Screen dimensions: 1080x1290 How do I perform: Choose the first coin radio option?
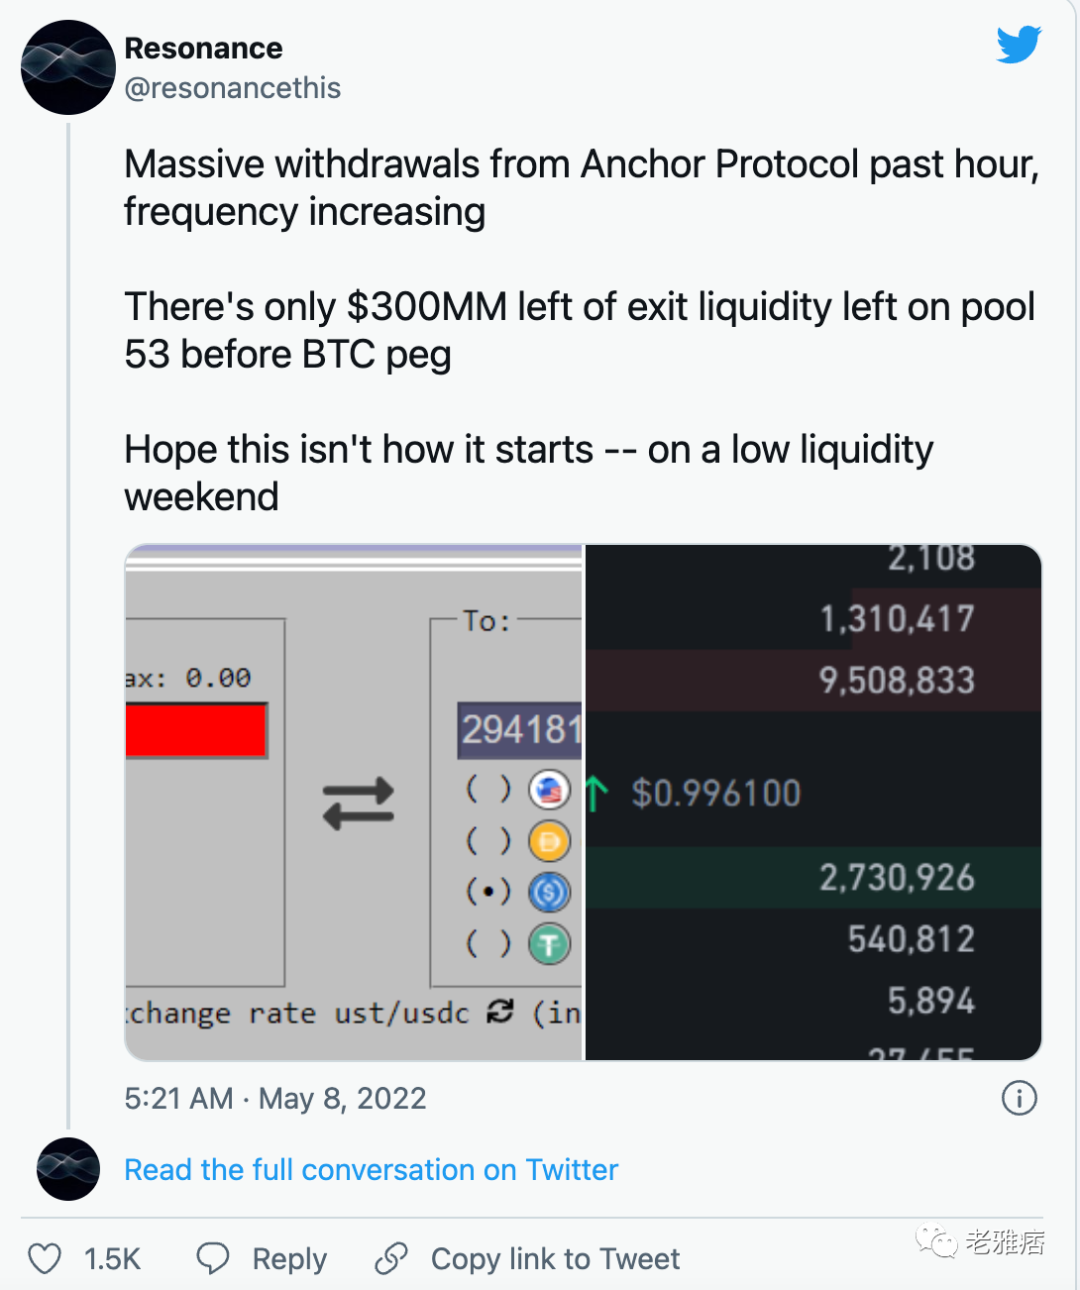coord(488,790)
